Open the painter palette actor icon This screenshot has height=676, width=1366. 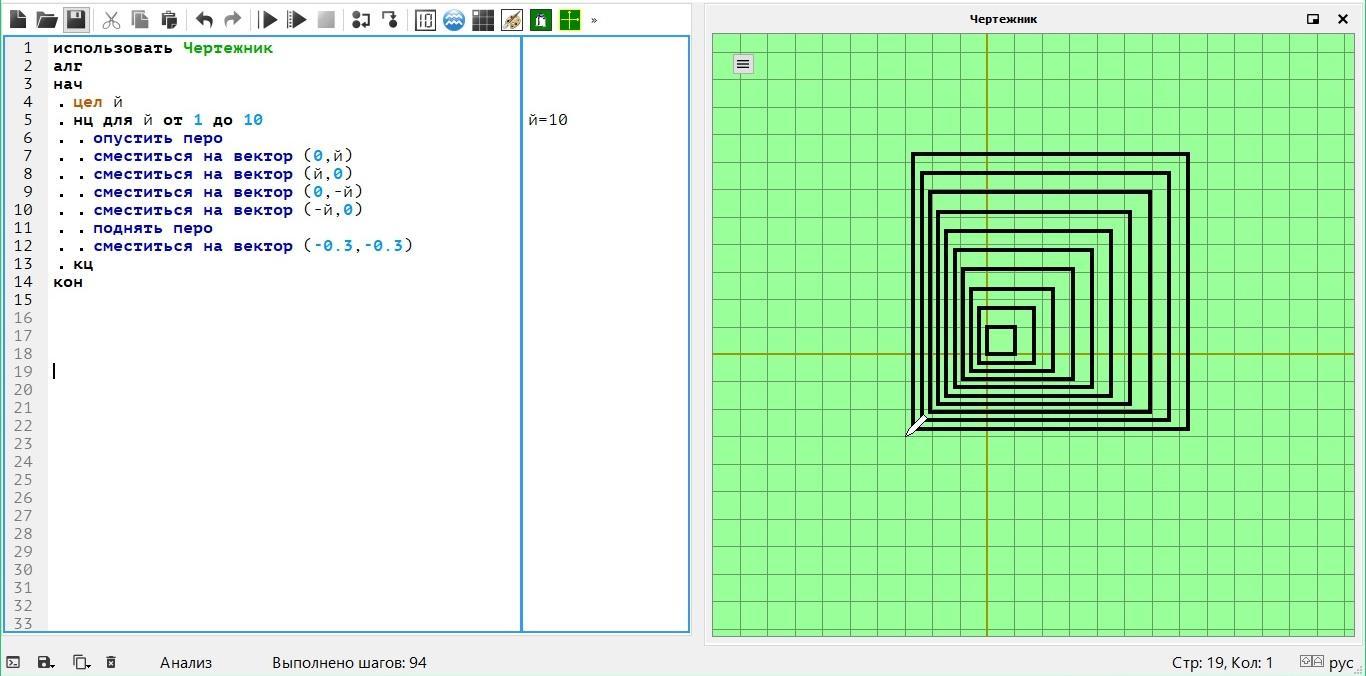coord(512,19)
